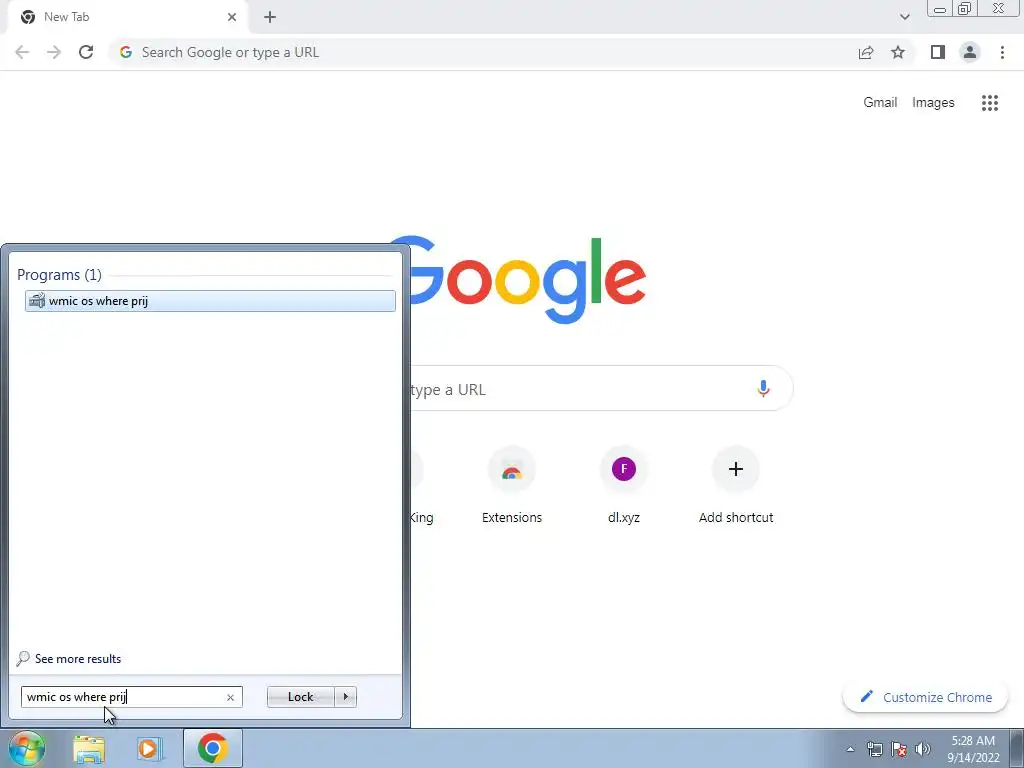Viewport: 1024px width, 768px height.
Task: Open tab search dropdown arrow
Action: (x=904, y=17)
